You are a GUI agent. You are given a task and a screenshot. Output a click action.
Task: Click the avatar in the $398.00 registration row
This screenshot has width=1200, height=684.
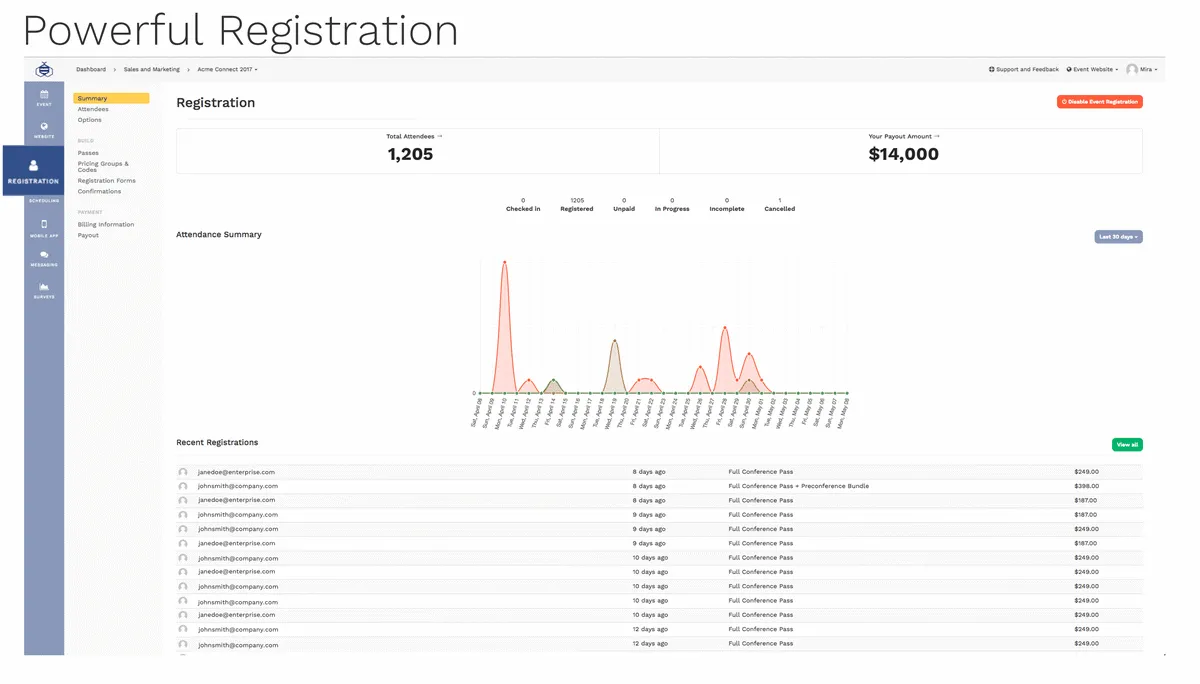click(x=183, y=486)
